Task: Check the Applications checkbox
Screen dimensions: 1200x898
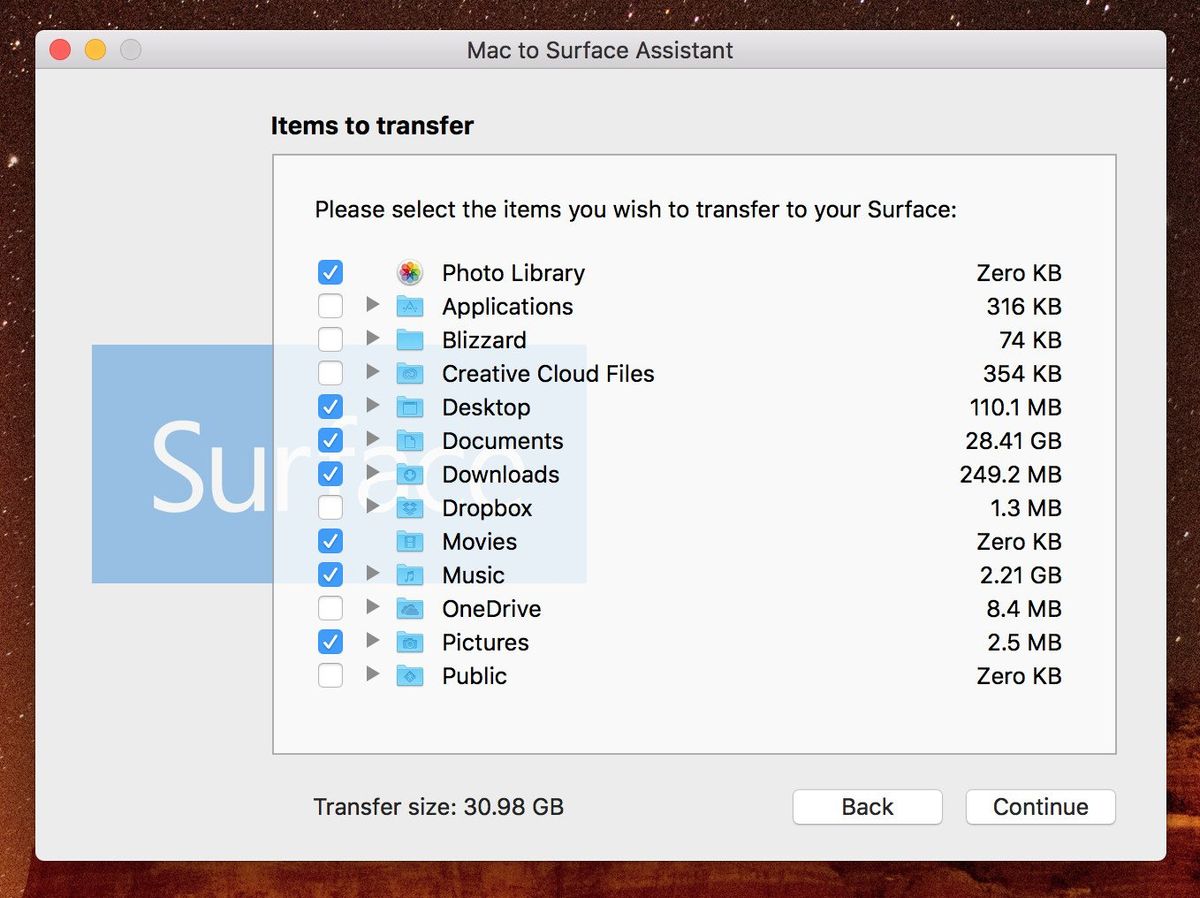Action: (x=330, y=306)
